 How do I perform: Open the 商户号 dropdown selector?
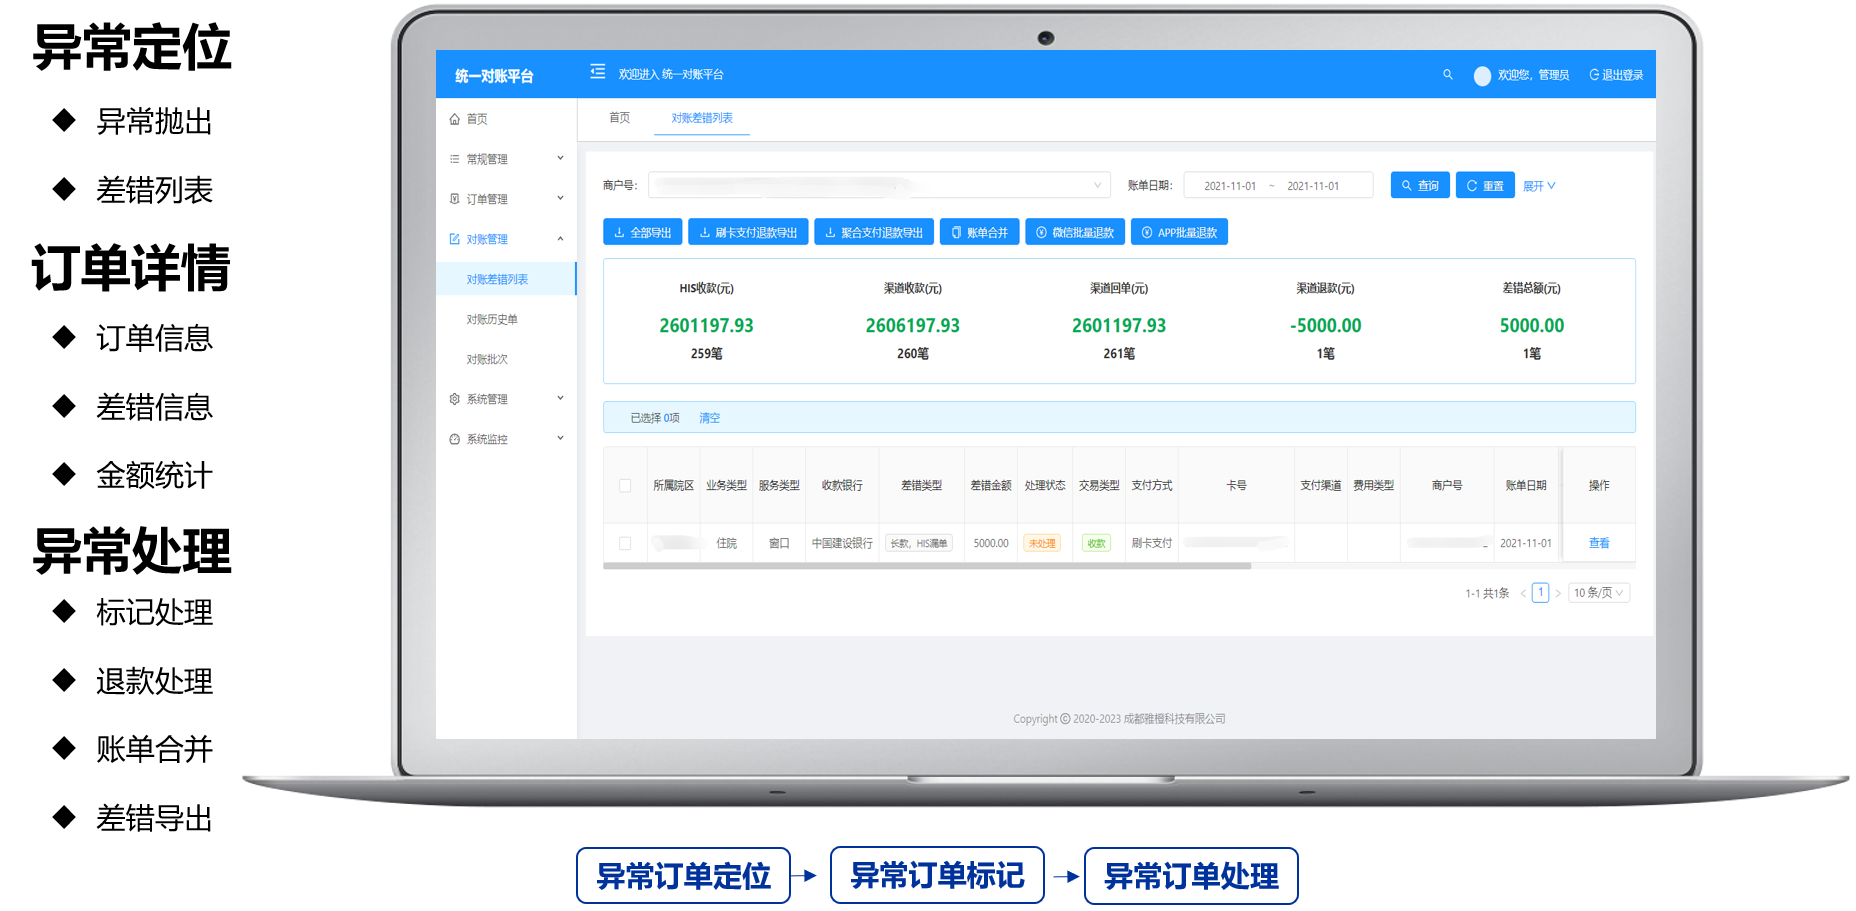coord(878,186)
